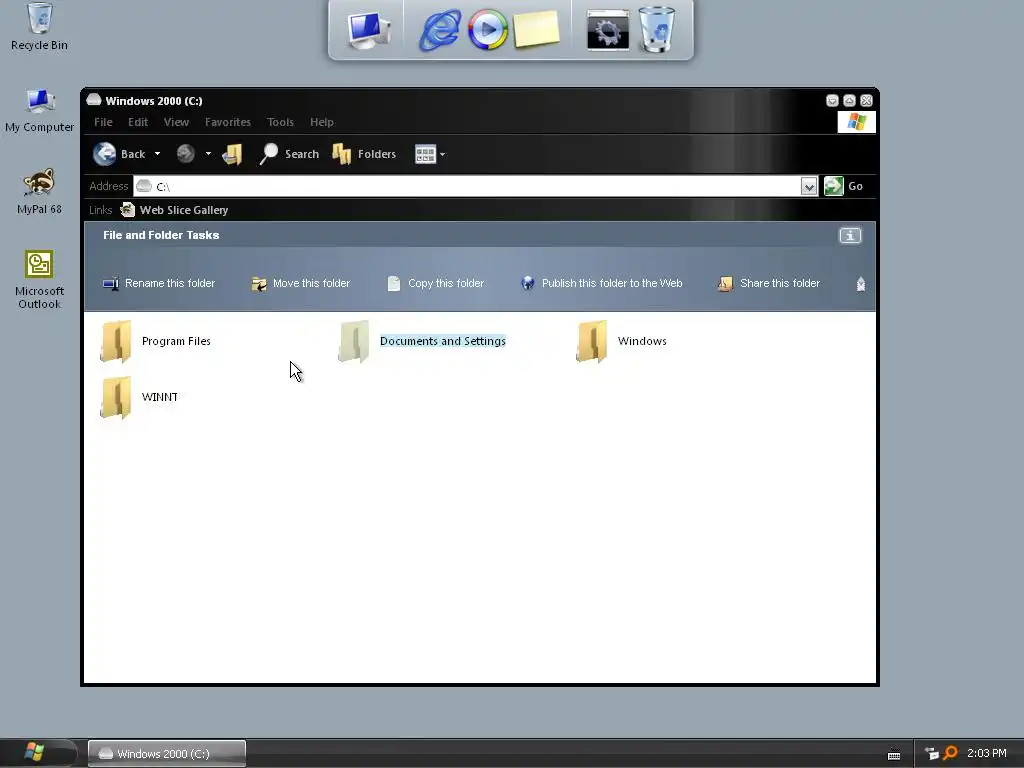Click the WINNT folder label
1024x768 pixels.
click(159, 397)
